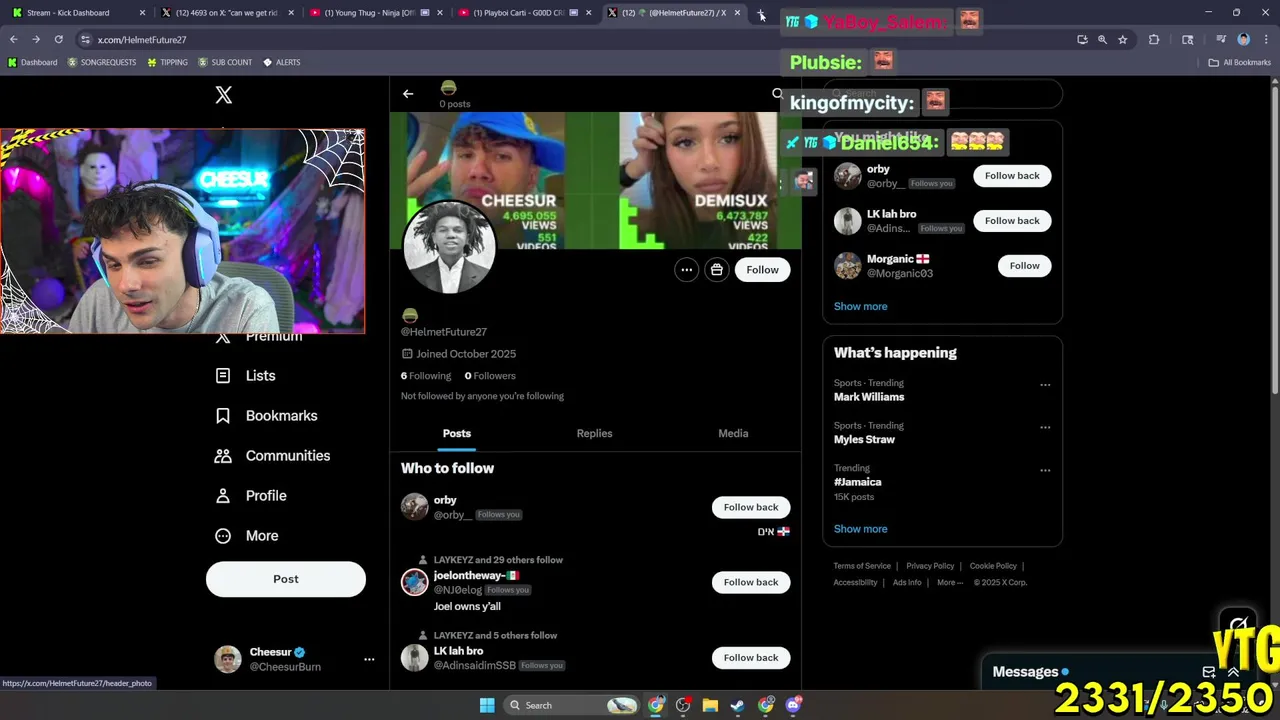This screenshot has width=1280, height=720.
Task: Open the Terms of Service link
Action: pos(862,566)
